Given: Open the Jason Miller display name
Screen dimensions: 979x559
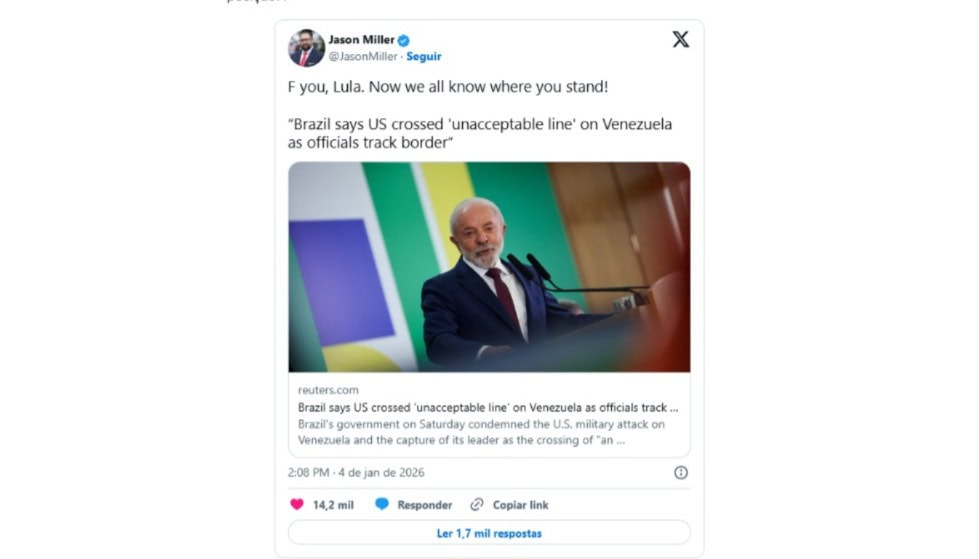Looking at the screenshot, I should point(361,40).
